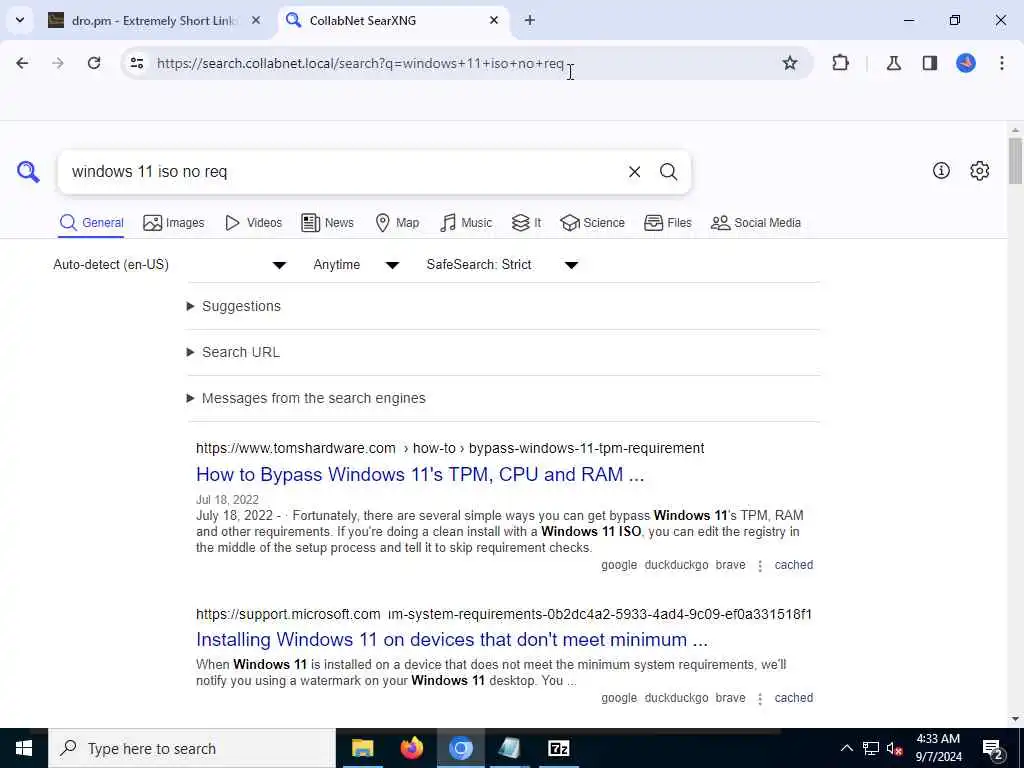Open the language Auto-detect (en-US) dropdown
Viewport: 1024px width, 768px height.
tap(169, 264)
